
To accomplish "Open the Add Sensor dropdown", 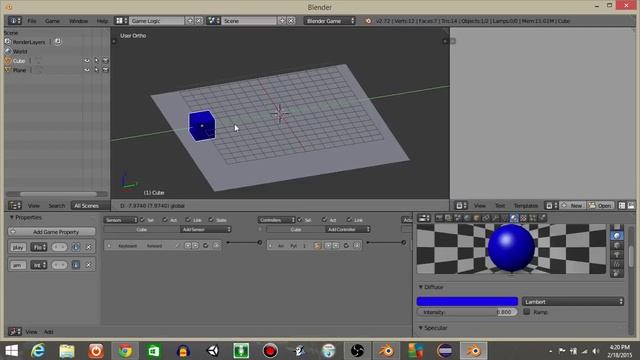I will pyautogui.click(x=206, y=229).
